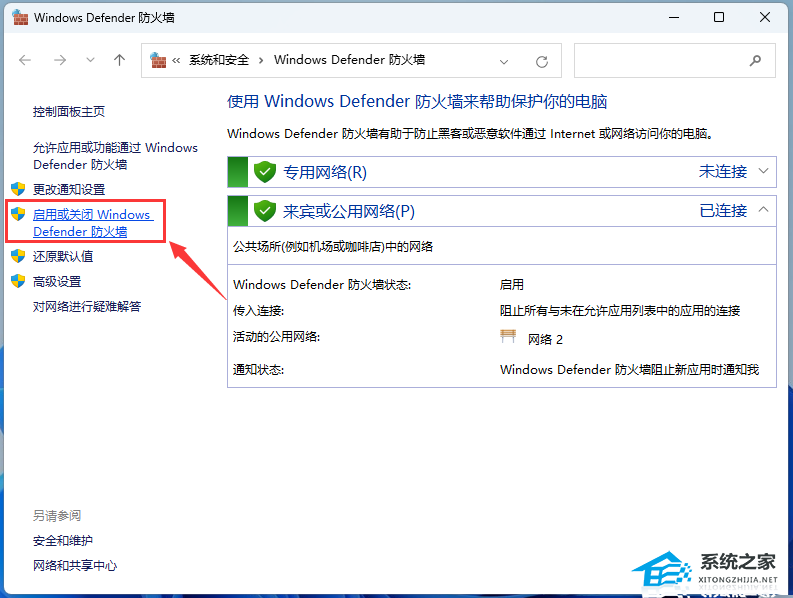The height and width of the screenshot is (598, 793).
Task: Click the 网络 2 network name
Action: coord(545,339)
